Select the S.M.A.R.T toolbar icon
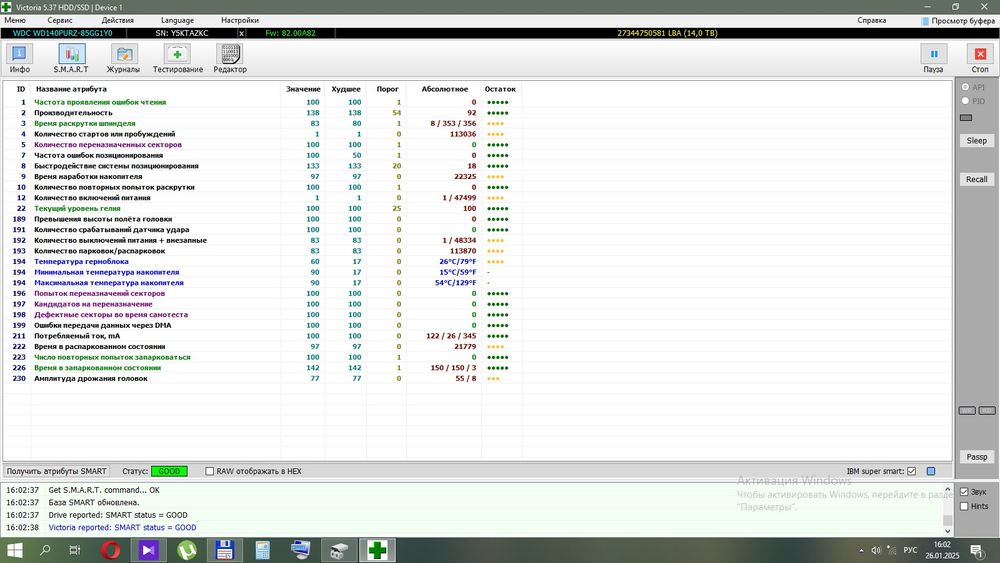 pyautogui.click(x=71, y=58)
